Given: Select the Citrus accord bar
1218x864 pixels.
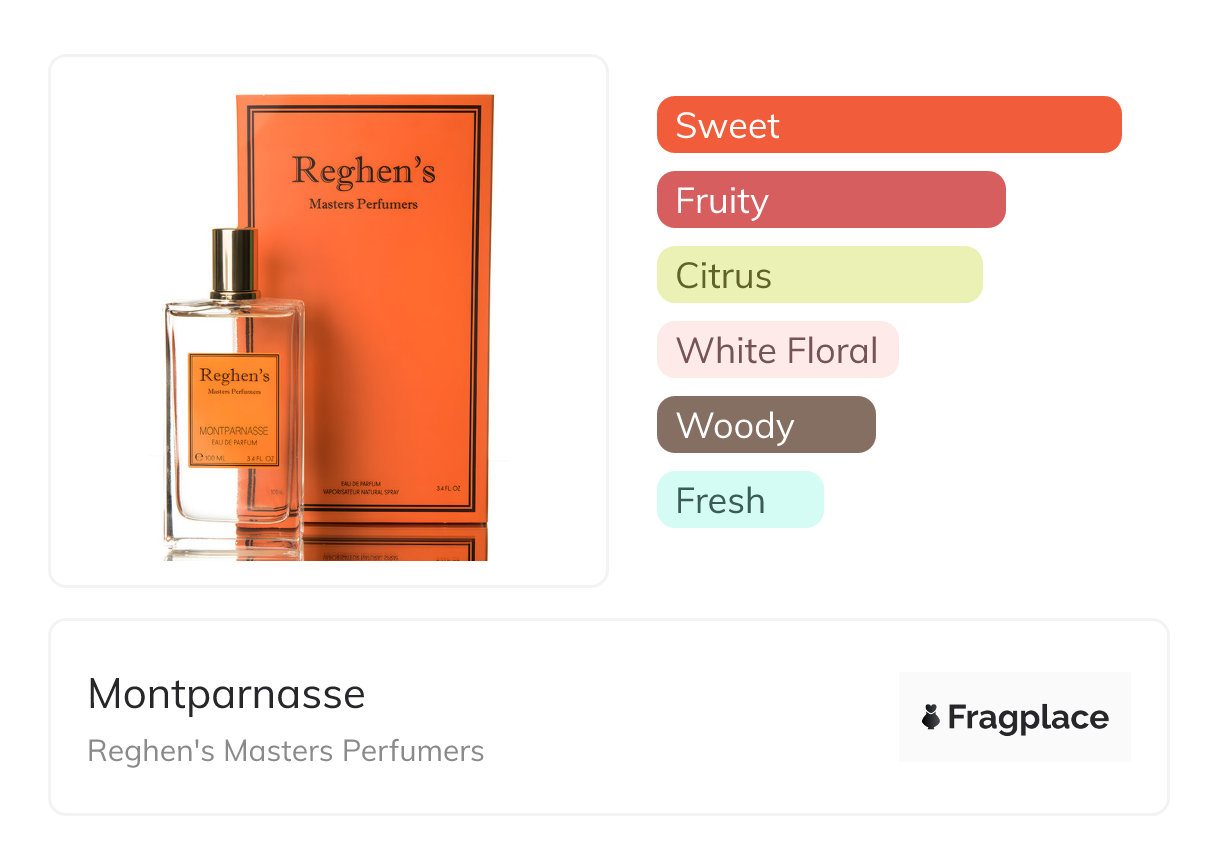Looking at the screenshot, I should tap(820, 275).
